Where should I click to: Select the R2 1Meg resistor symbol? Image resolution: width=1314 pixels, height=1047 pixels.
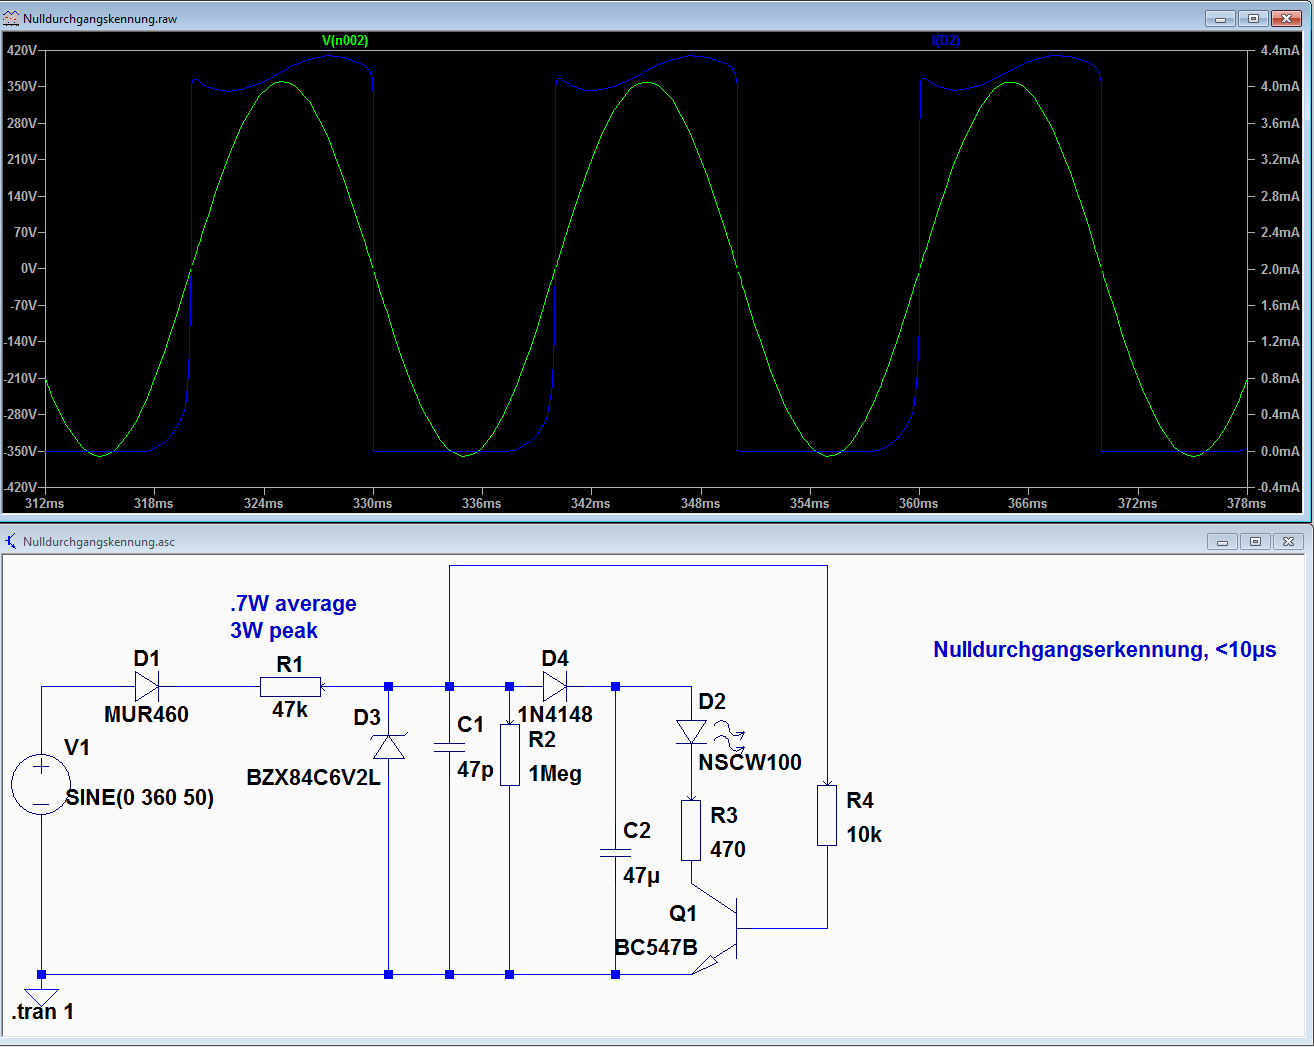[x=510, y=755]
